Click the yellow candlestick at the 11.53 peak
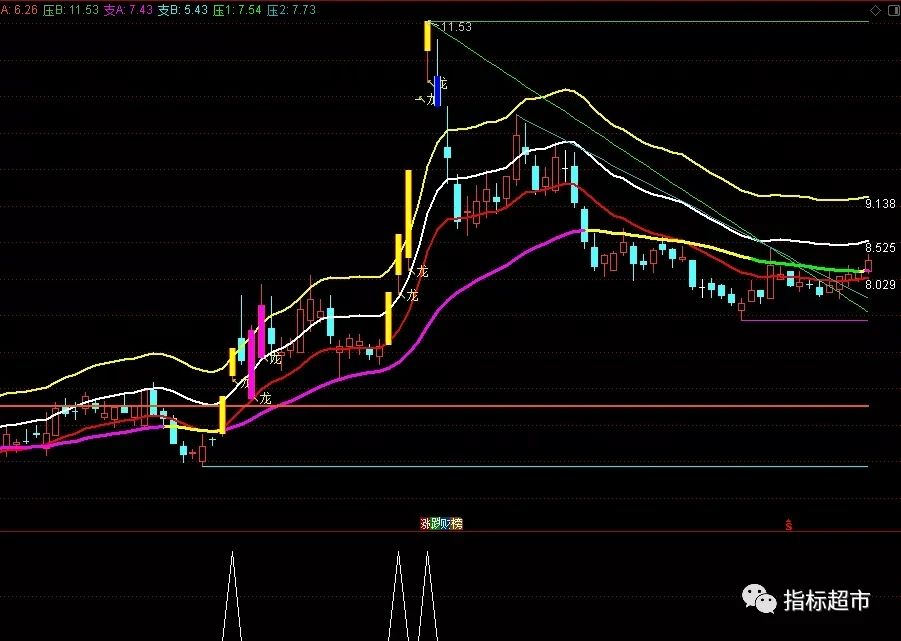This screenshot has height=641, width=901. click(x=428, y=36)
